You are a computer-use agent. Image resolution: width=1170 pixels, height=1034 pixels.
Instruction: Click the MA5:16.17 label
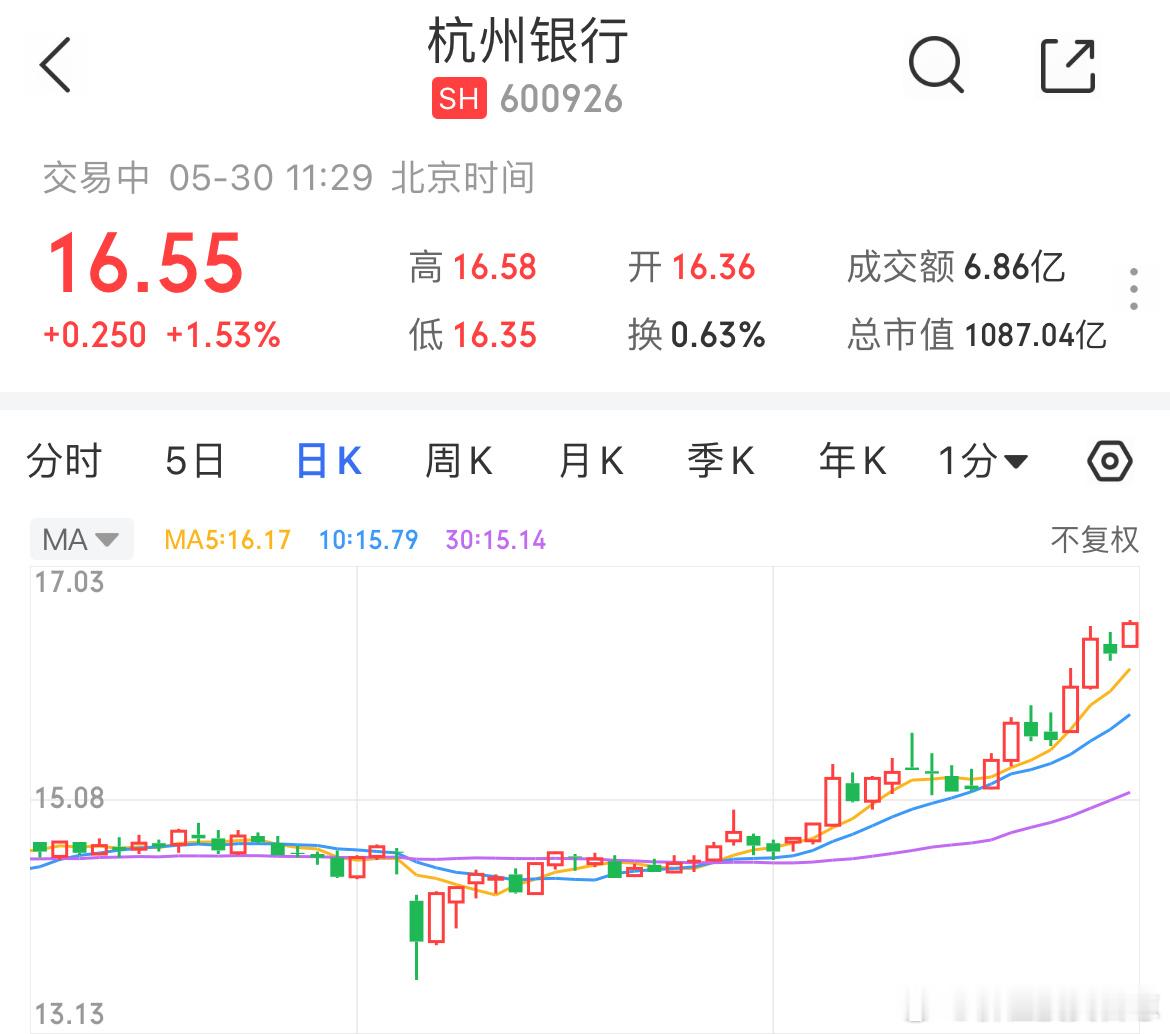(228, 539)
